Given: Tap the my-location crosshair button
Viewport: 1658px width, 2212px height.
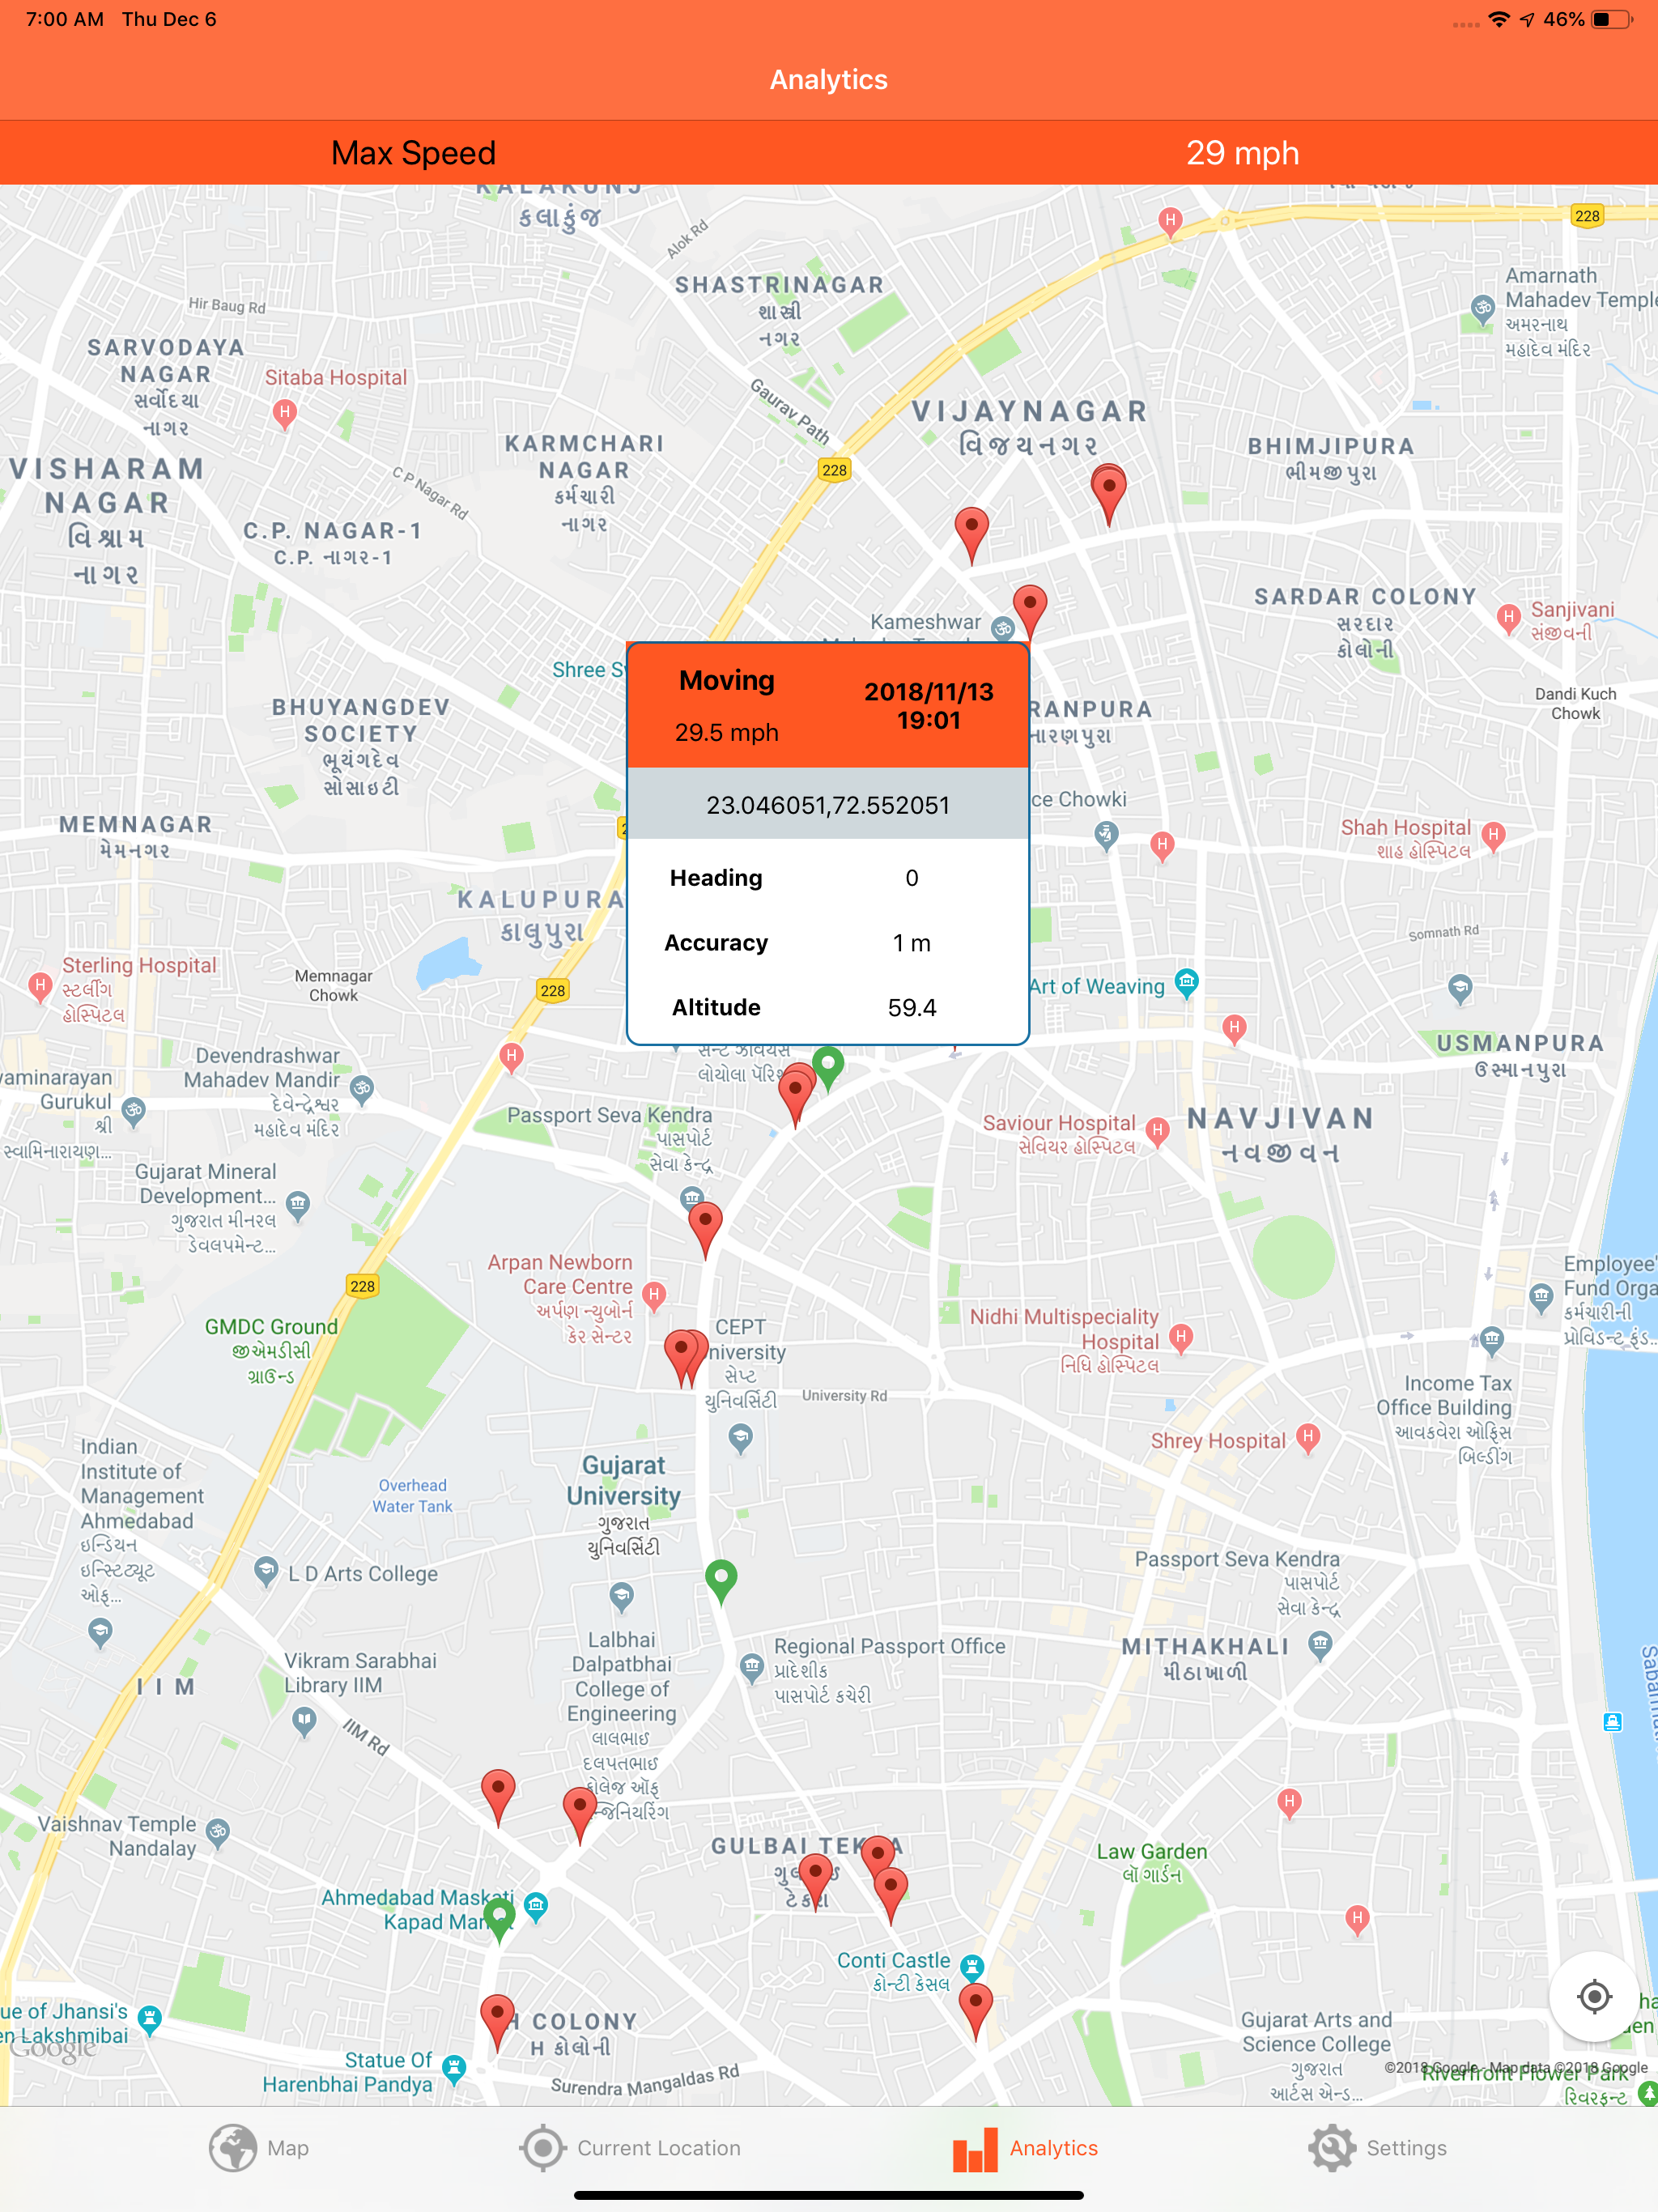Looking at the screenshot, I should [1594, 1996].
